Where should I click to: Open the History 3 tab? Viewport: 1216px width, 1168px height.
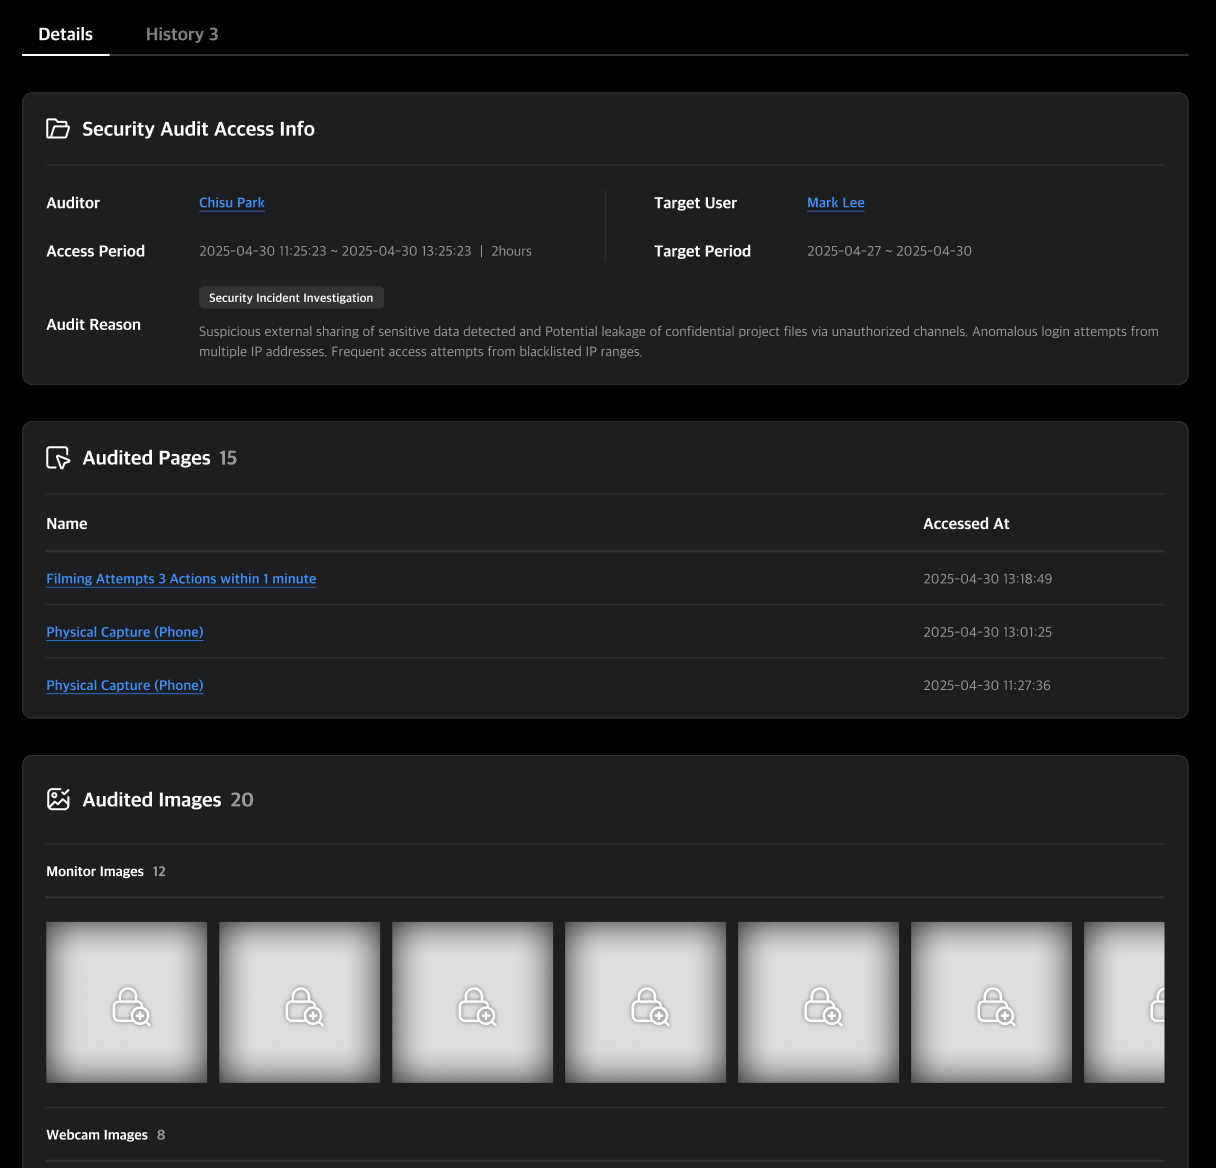pyautogui.click(x=181, y=34)
